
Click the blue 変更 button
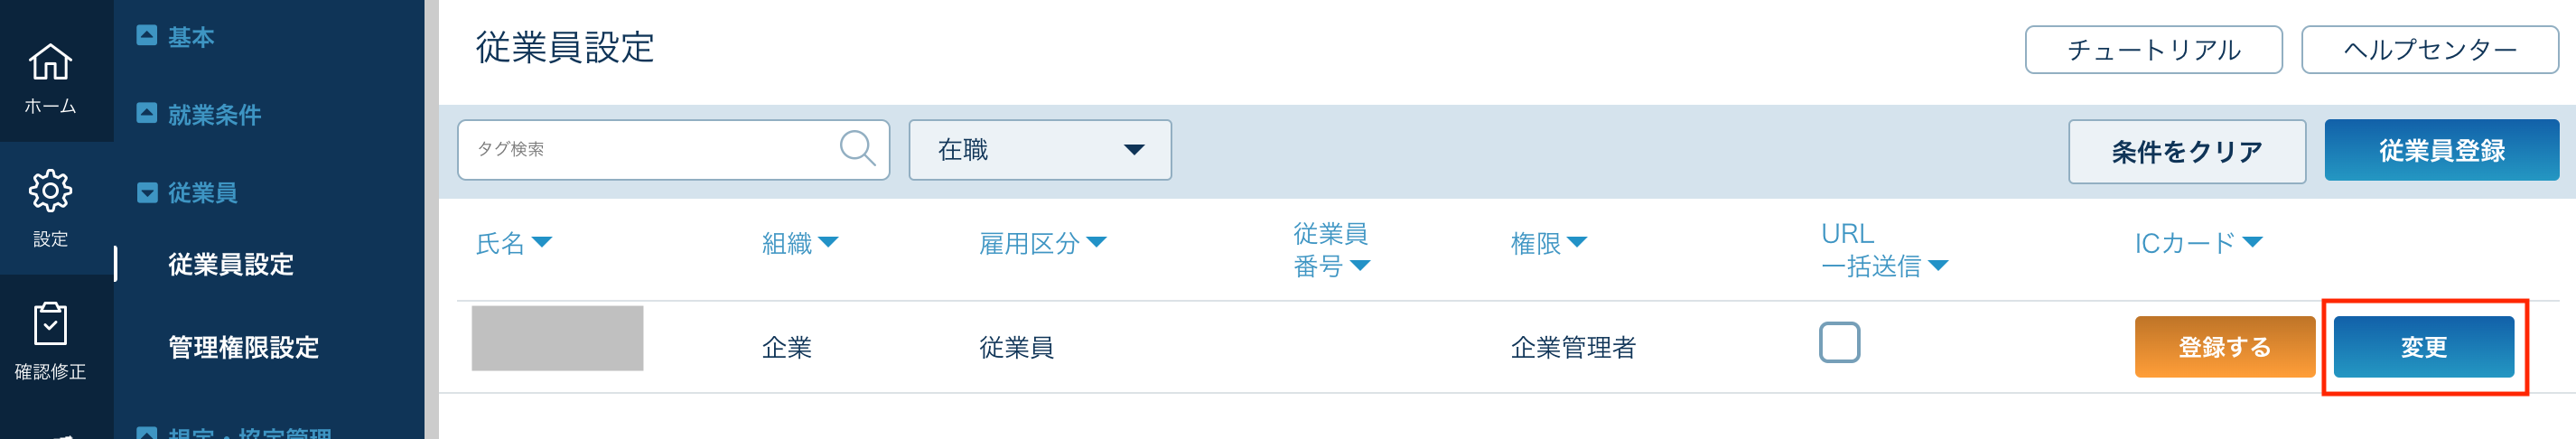click(x=2423, y=347)
